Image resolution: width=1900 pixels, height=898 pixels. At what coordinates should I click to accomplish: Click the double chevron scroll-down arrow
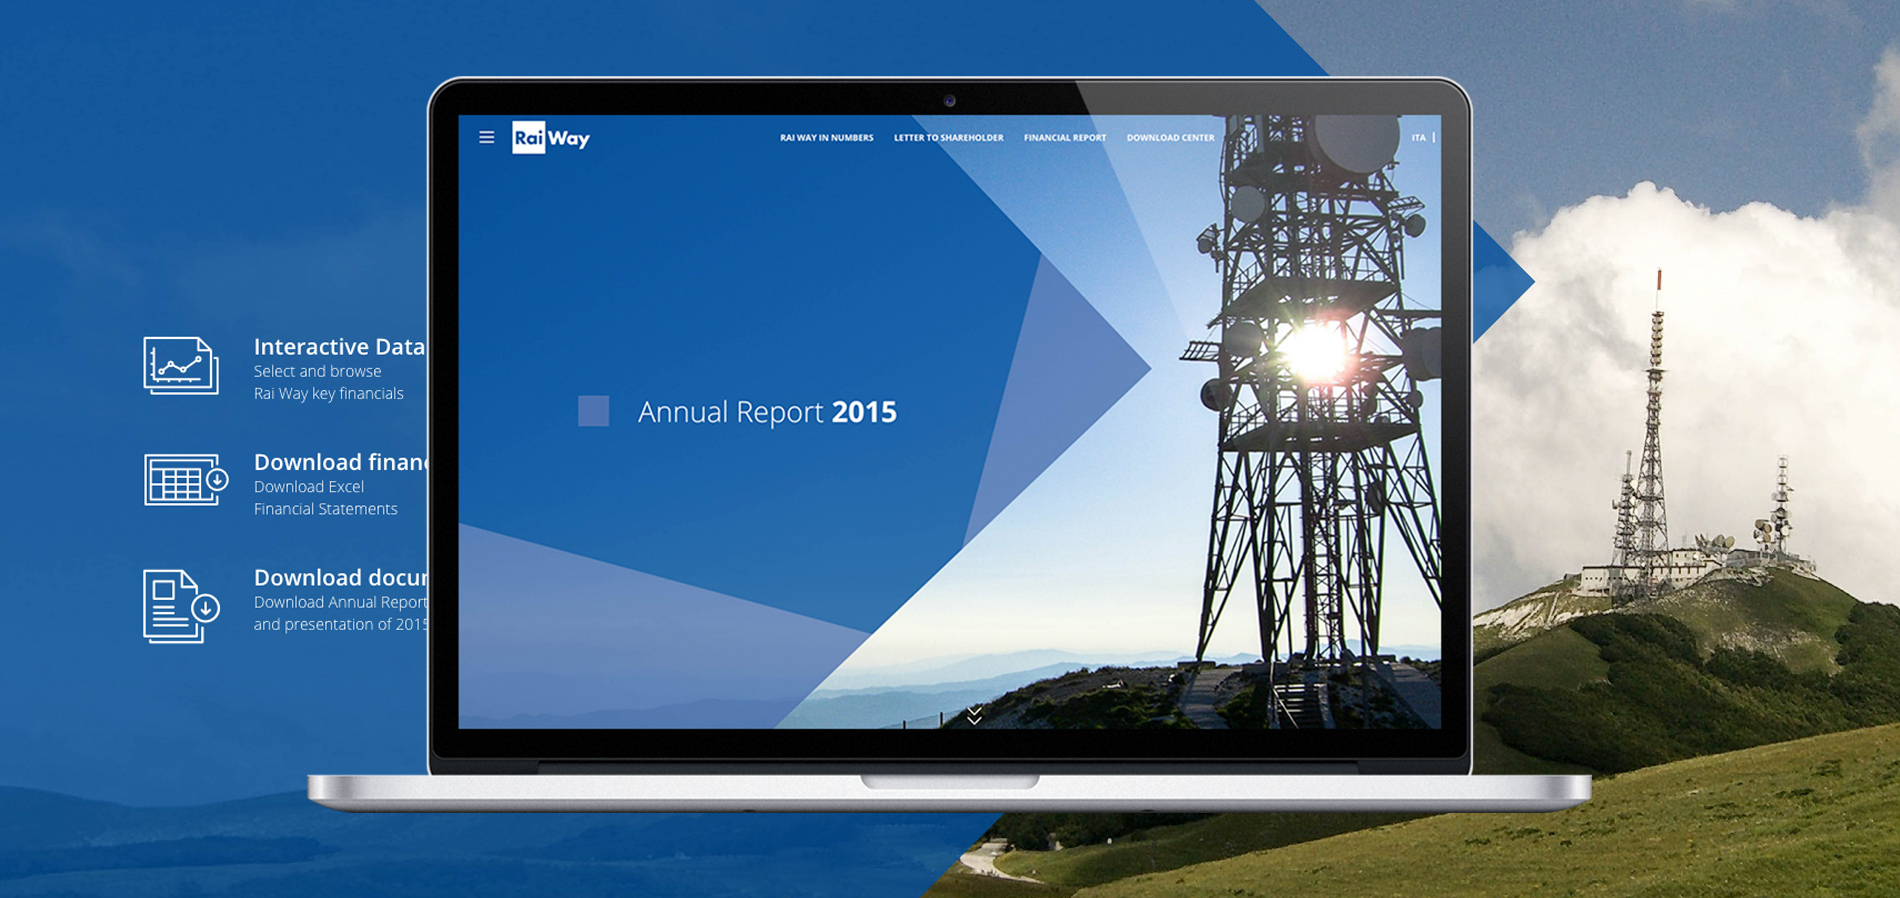[x=974, y=714]
